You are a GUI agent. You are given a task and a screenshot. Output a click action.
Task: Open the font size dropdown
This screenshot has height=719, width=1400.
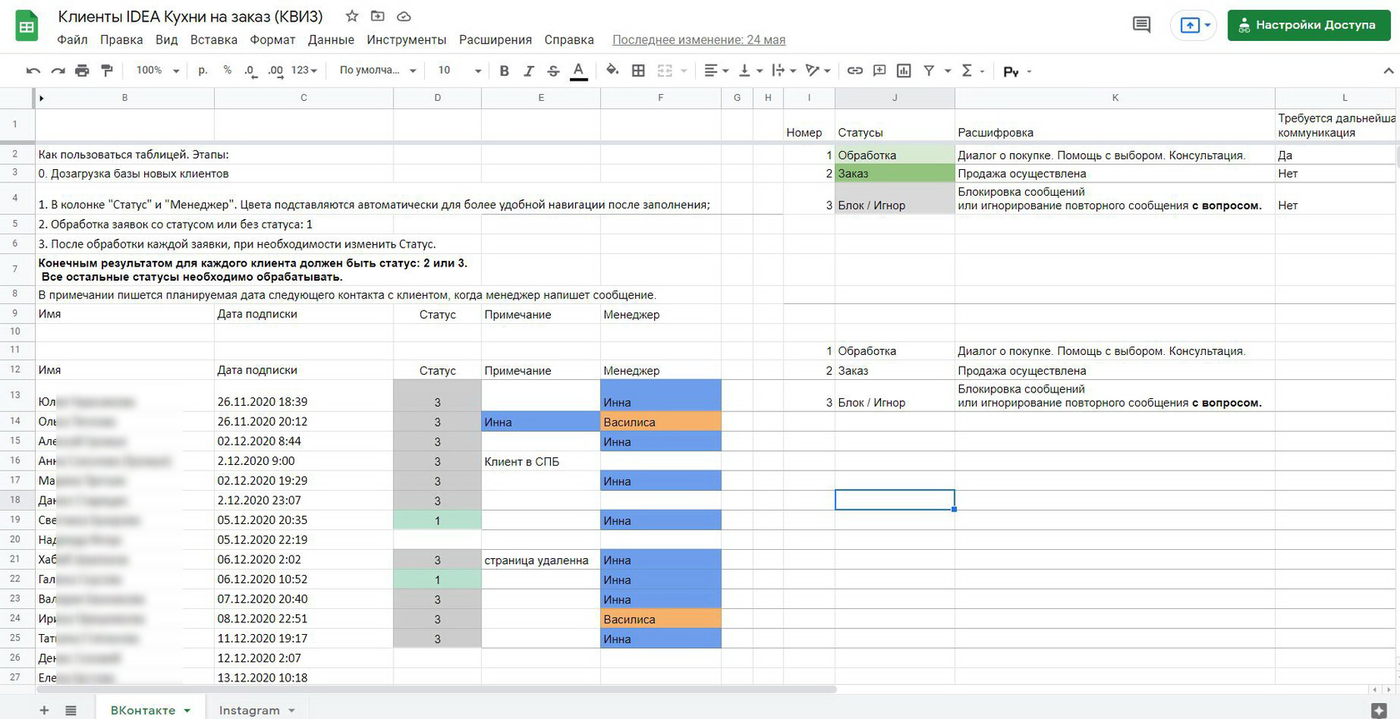460,71
